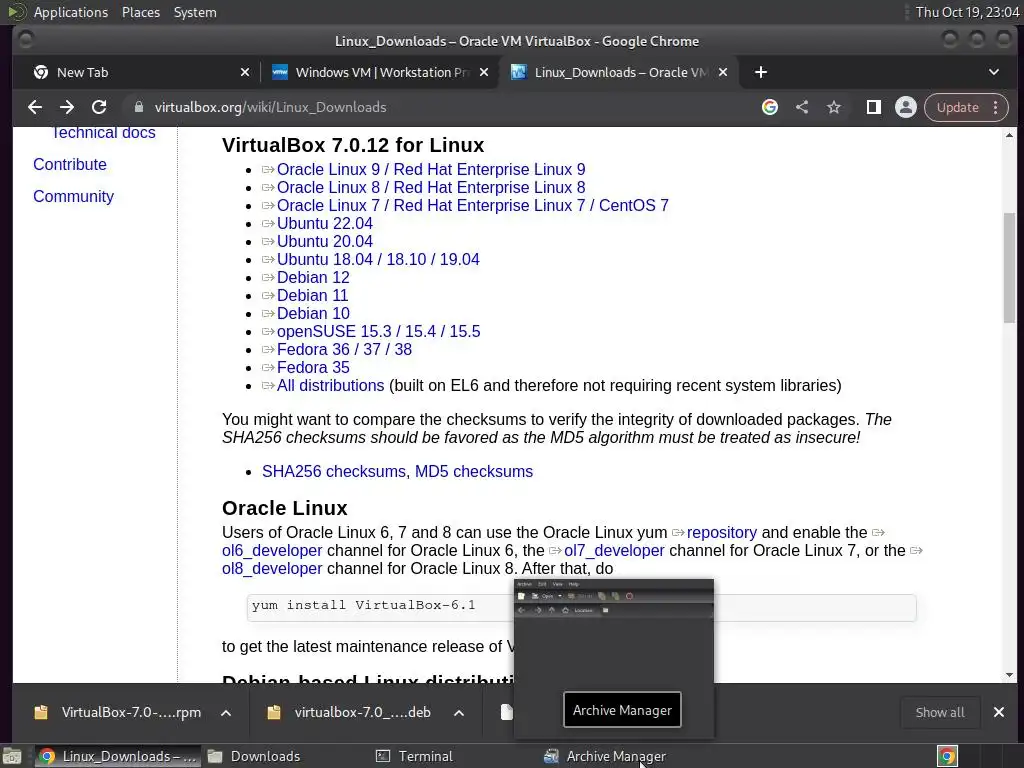Download the Ubuntu 20.04 package
1024x768 pixels.
coord(325,242)
